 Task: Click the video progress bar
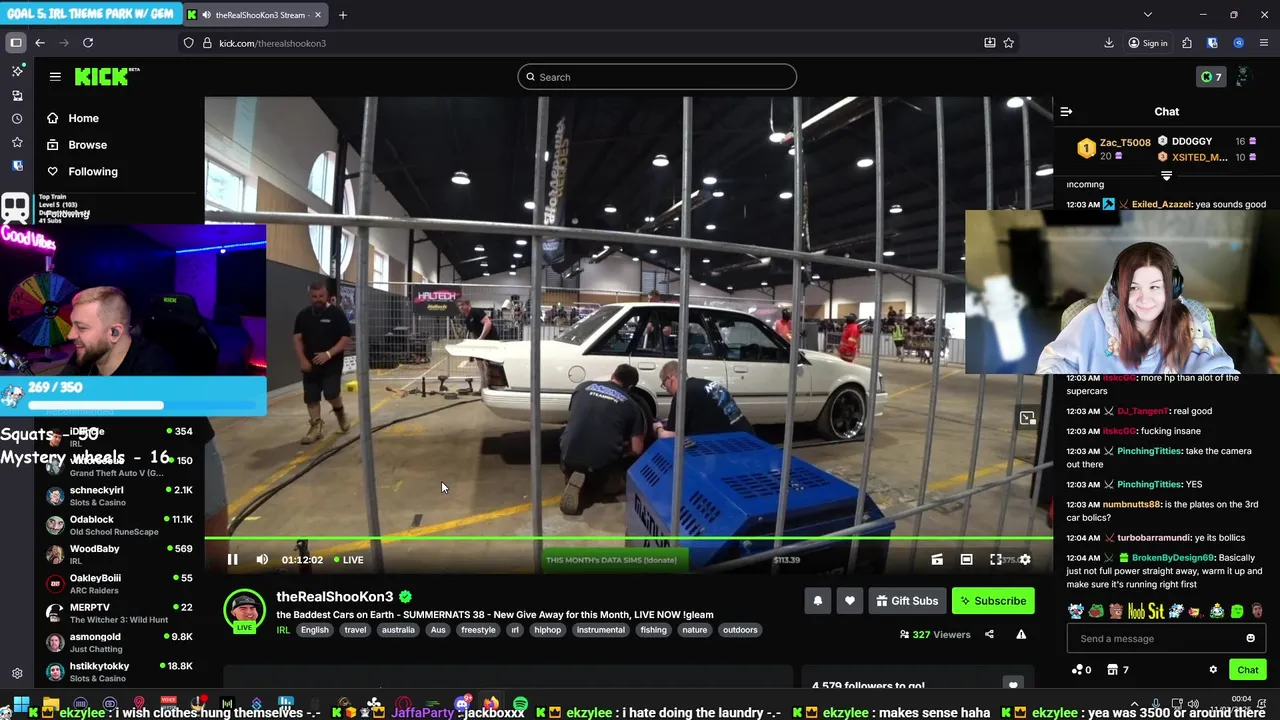click(x=628, y=539)
